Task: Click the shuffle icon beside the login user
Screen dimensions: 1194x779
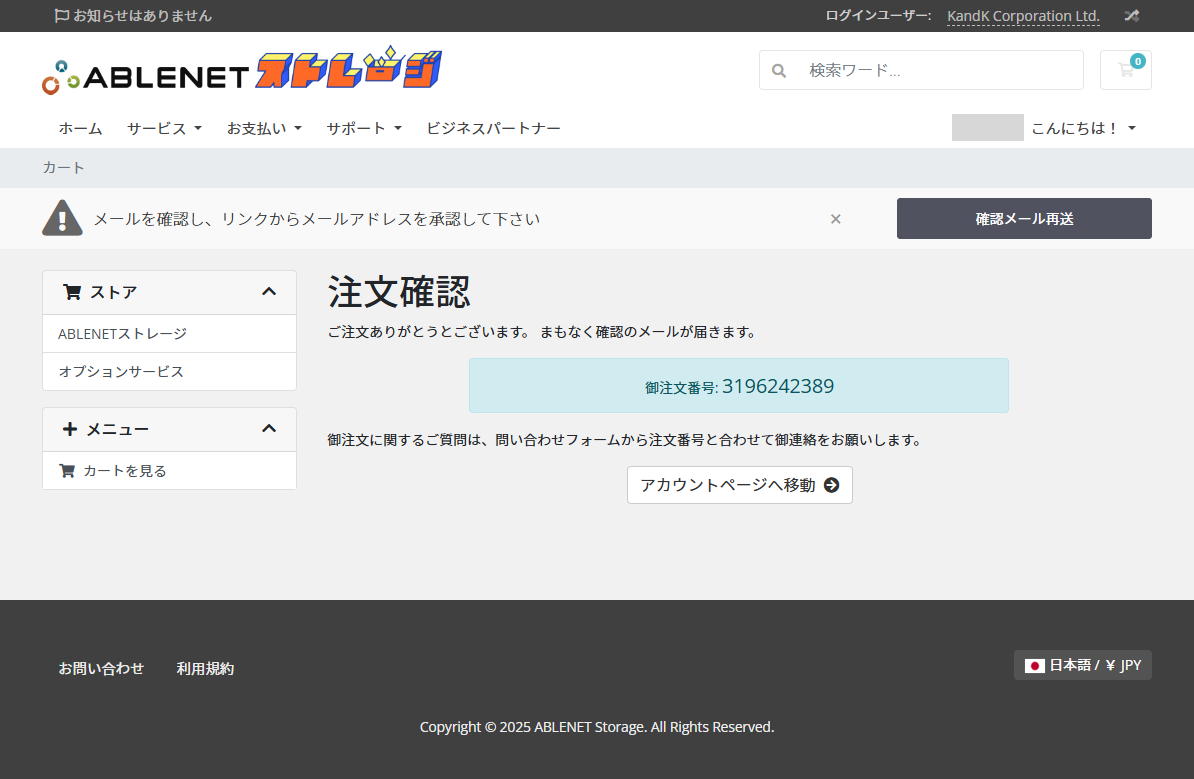Action: [1131, 16]
